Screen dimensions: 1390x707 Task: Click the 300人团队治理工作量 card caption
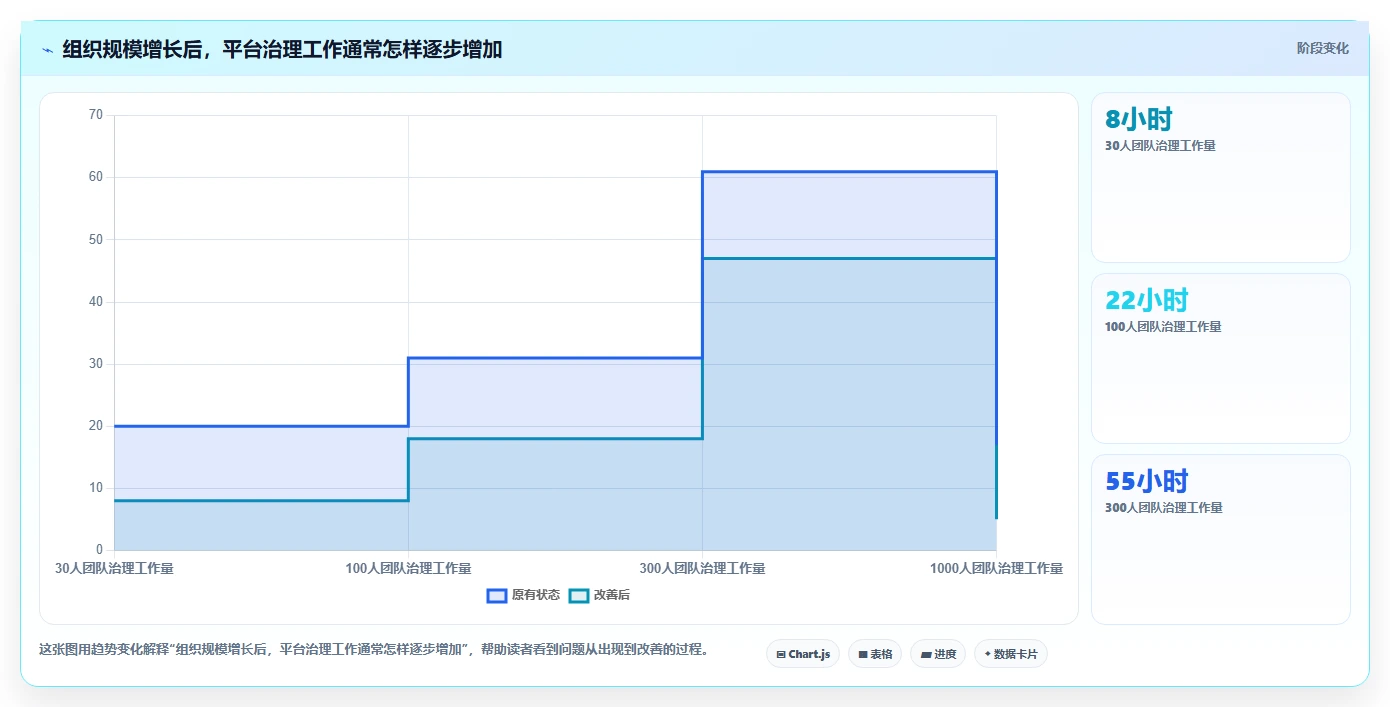[1163, 508]
